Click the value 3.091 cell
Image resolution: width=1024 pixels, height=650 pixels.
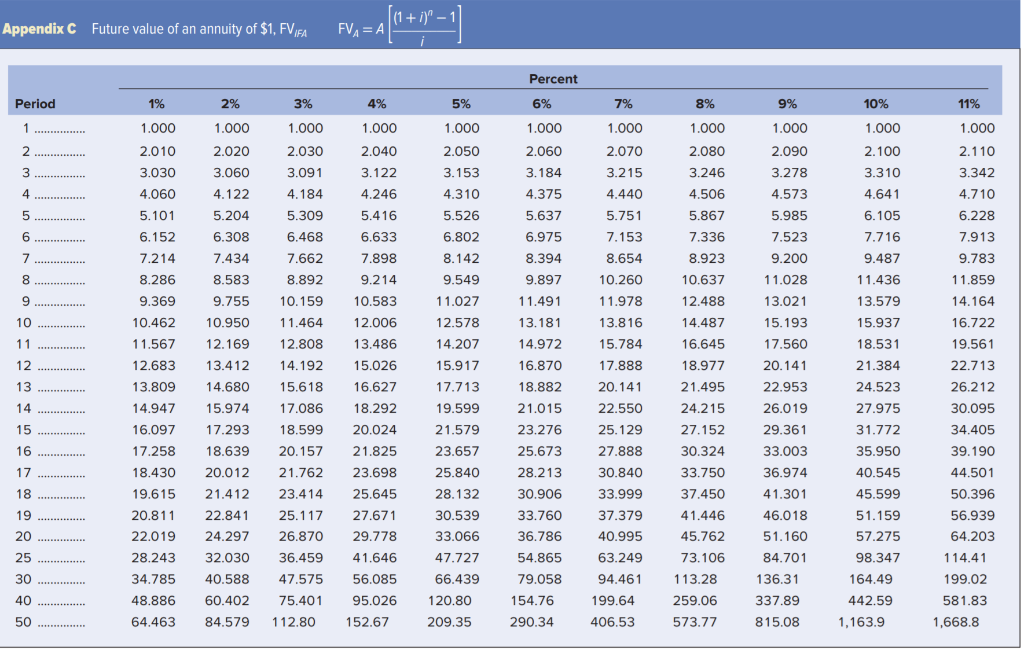[305, 173]
